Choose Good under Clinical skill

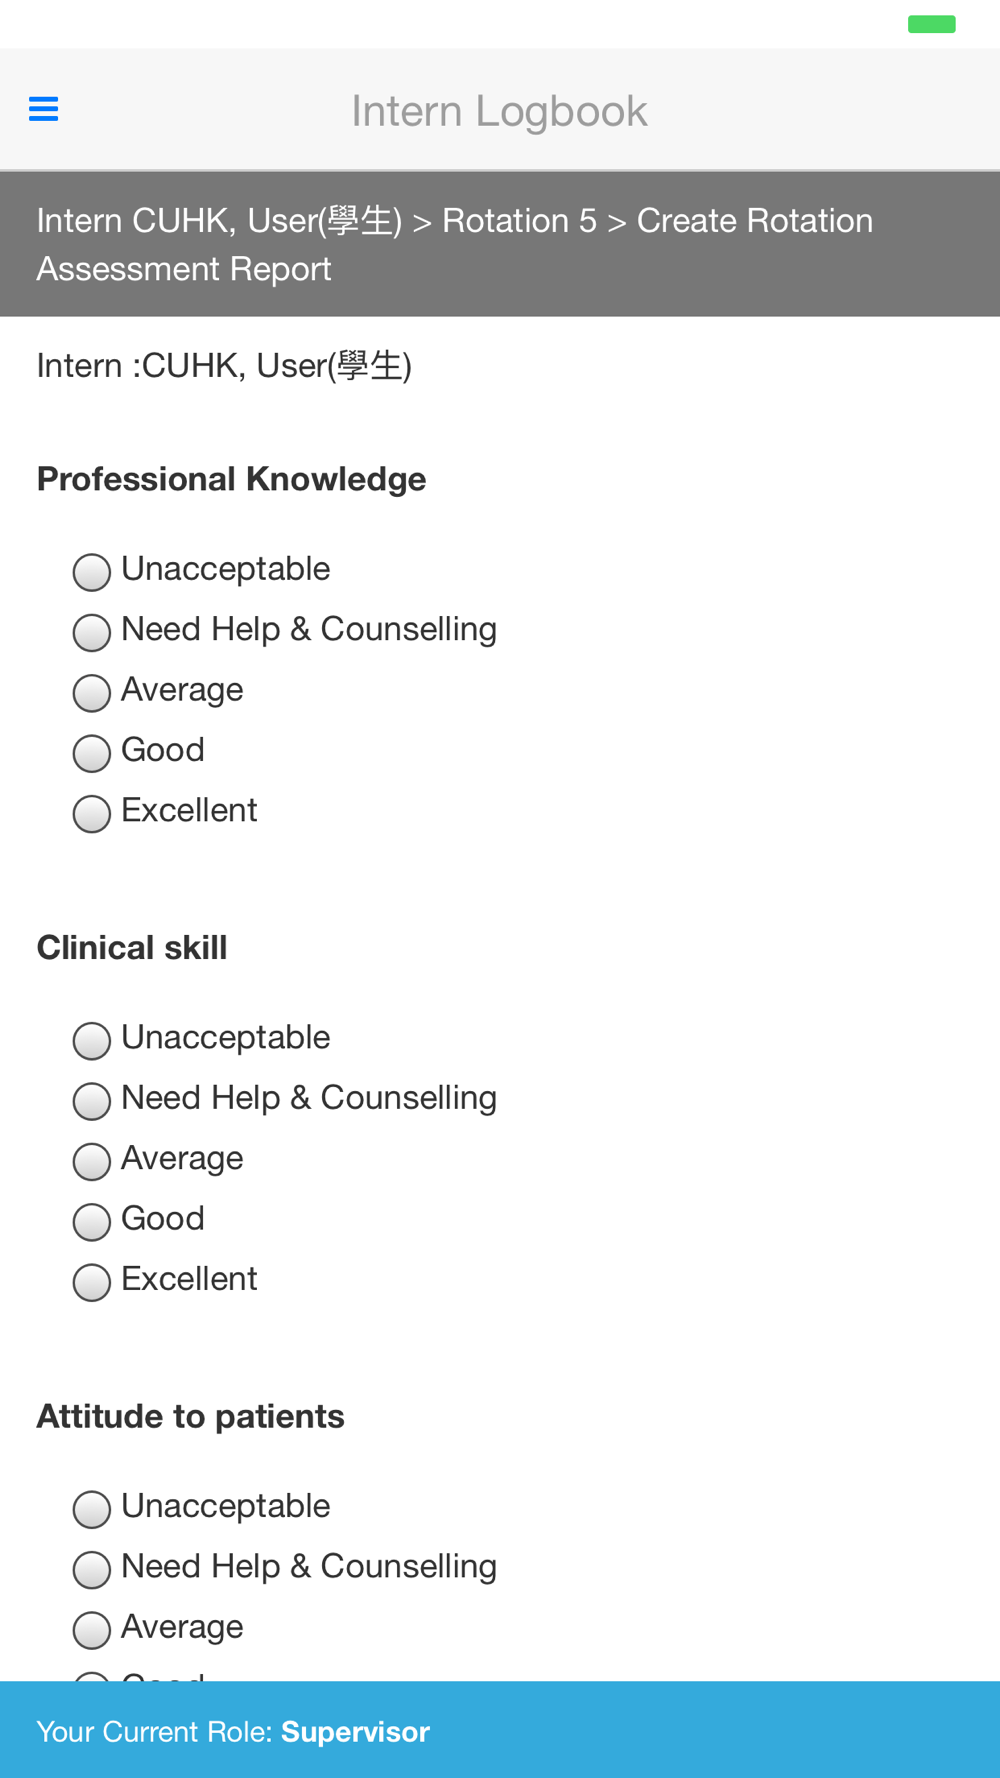click(91, 1222)
